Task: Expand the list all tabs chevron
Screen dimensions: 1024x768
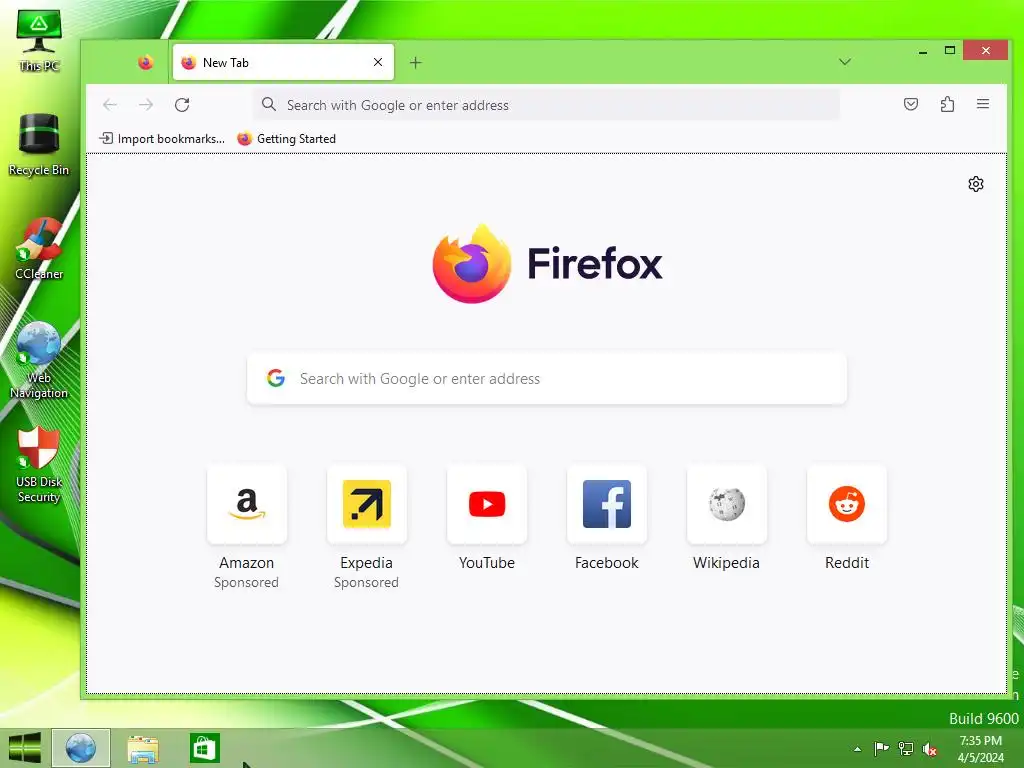Action: 844,62
